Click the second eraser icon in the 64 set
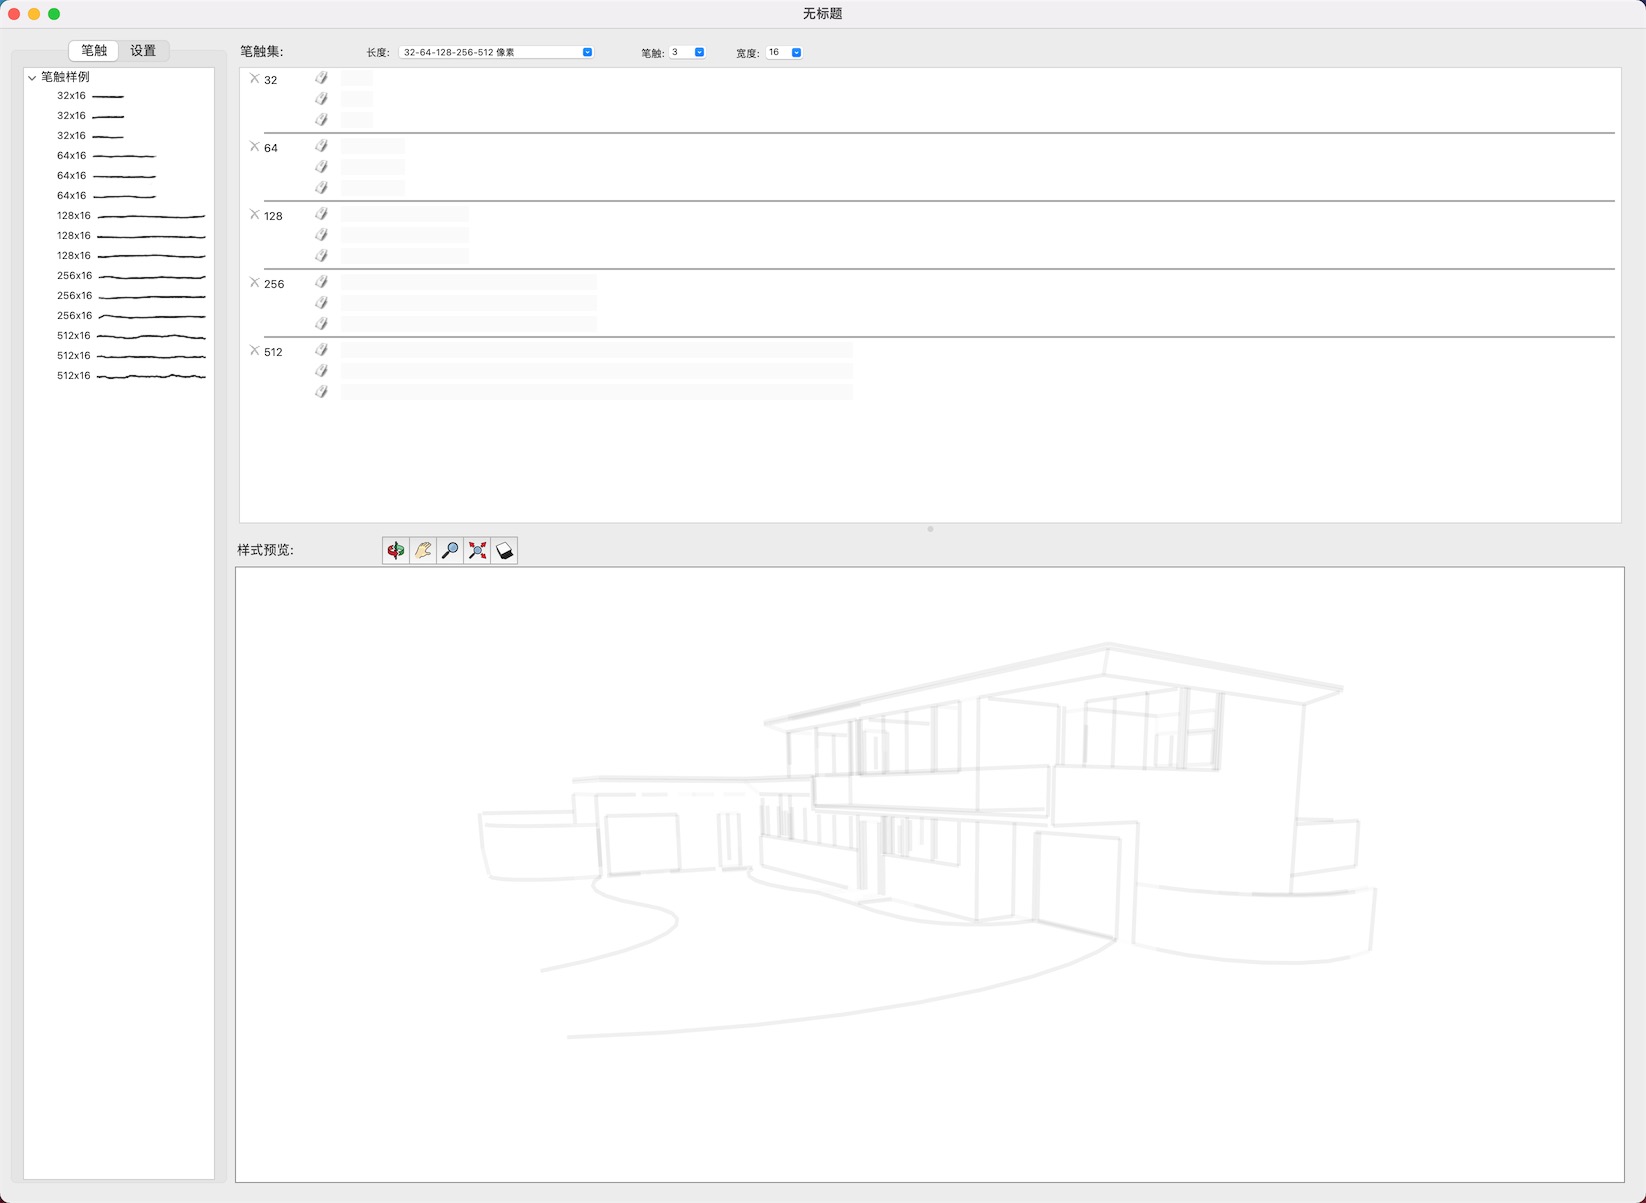Screen dimensions: 1646x1203 click(321, 166)
